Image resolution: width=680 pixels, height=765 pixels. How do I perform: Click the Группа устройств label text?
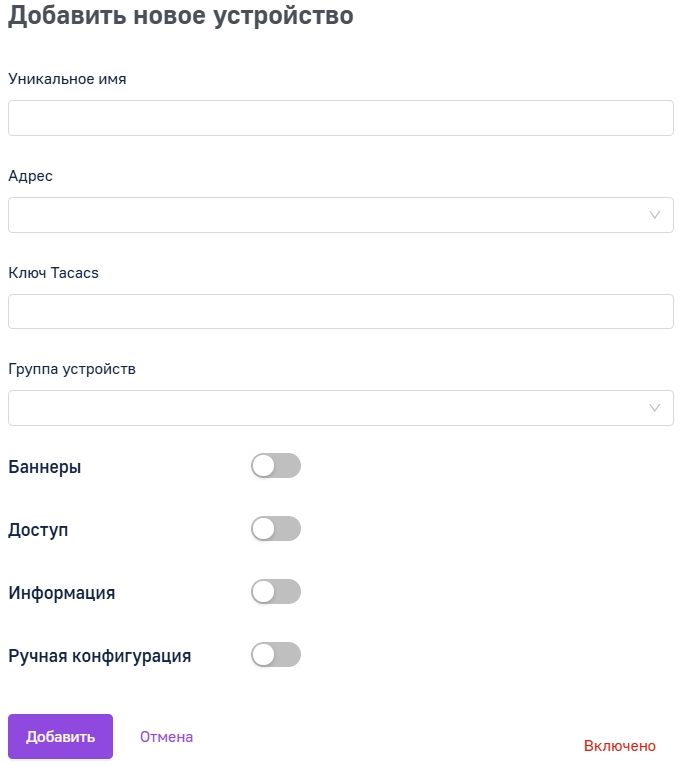(72, 369)
